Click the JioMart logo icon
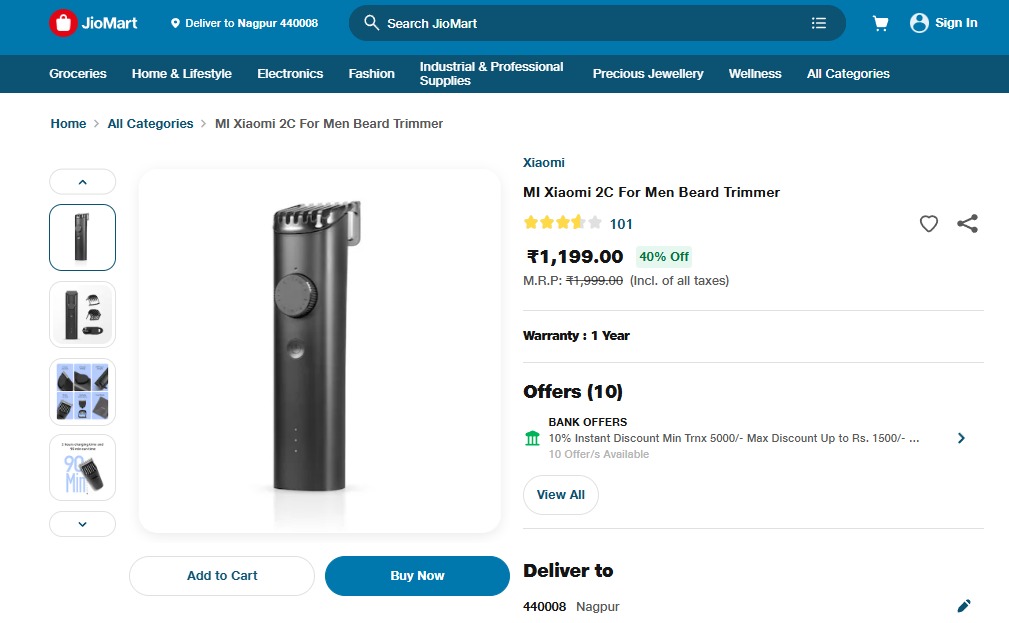Image resolution: width=1009 pixels, height=623 pixels. pyautogui.click(x=63, y=23)
